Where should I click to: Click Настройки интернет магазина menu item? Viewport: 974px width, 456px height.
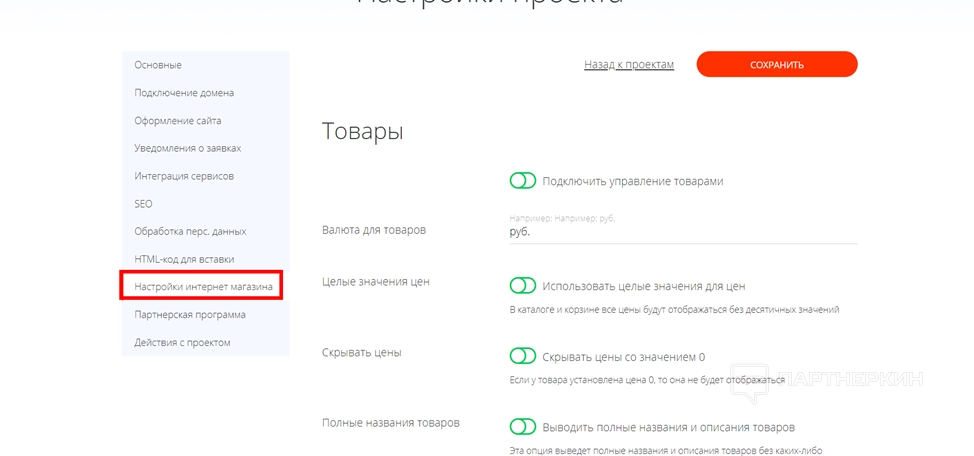pyautogui.click(x=203, y=287)
